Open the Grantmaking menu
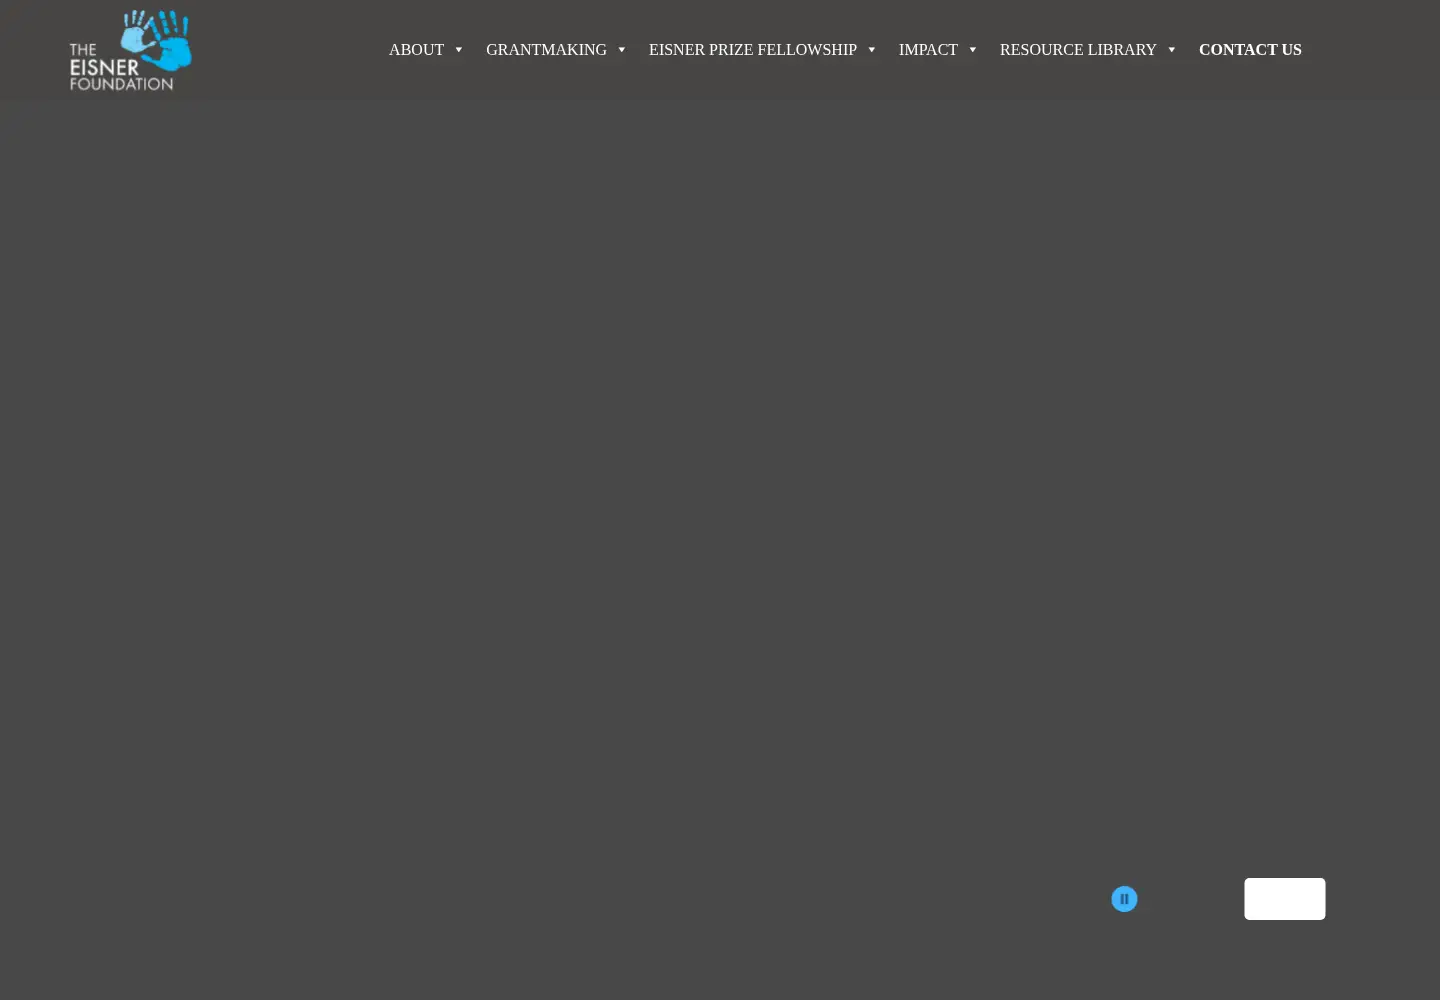The height and width of the screenshot is (1000, 1440). coord(546,49)
